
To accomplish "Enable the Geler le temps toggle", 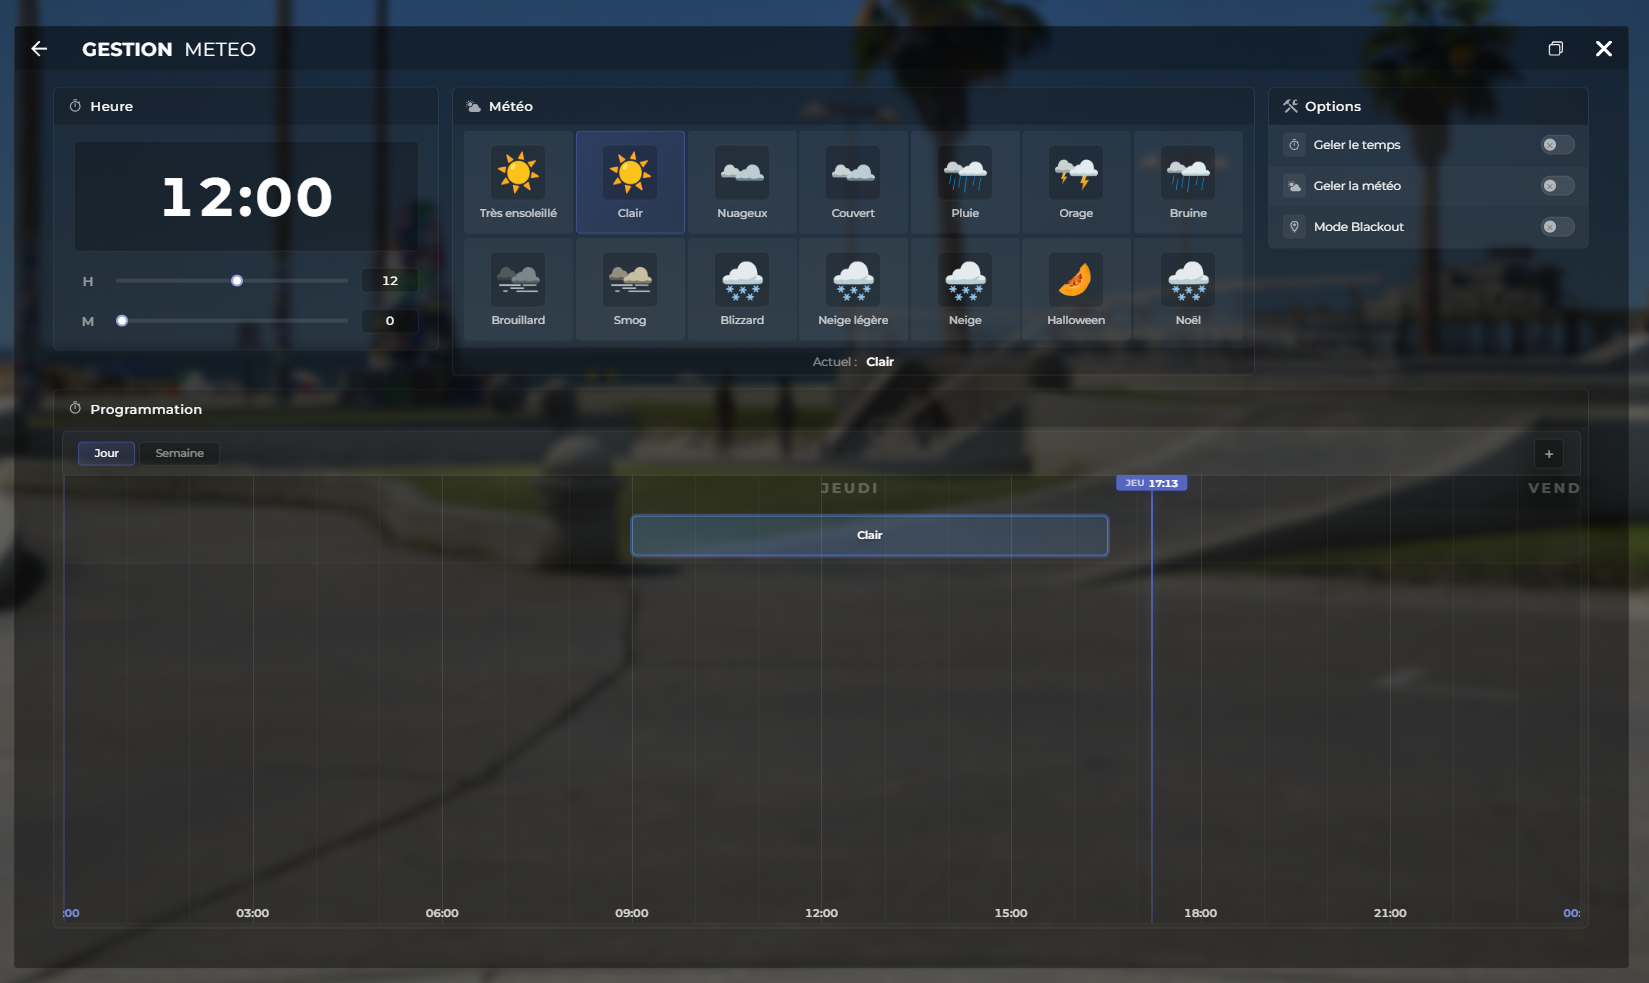I will tap(1557, 145).
